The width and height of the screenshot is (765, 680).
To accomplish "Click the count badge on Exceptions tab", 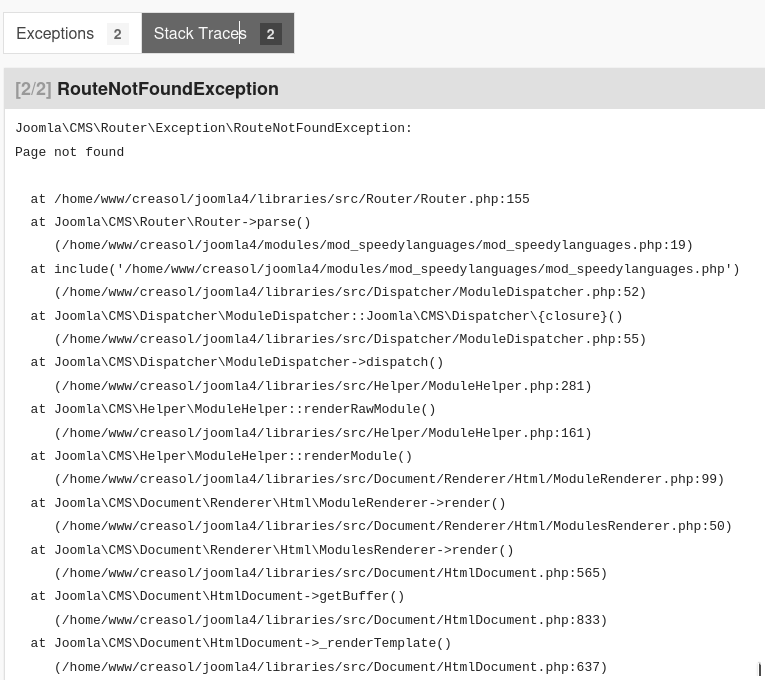I will tap(117, 34).
